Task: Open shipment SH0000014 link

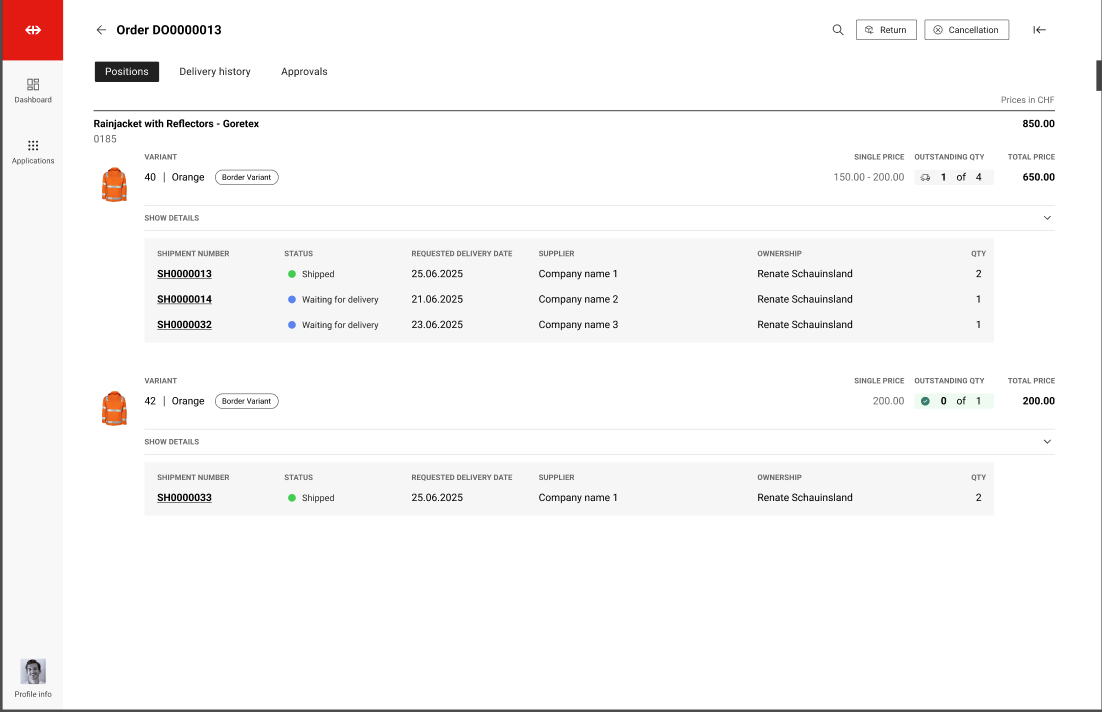Action: click(x=184, y=299)
